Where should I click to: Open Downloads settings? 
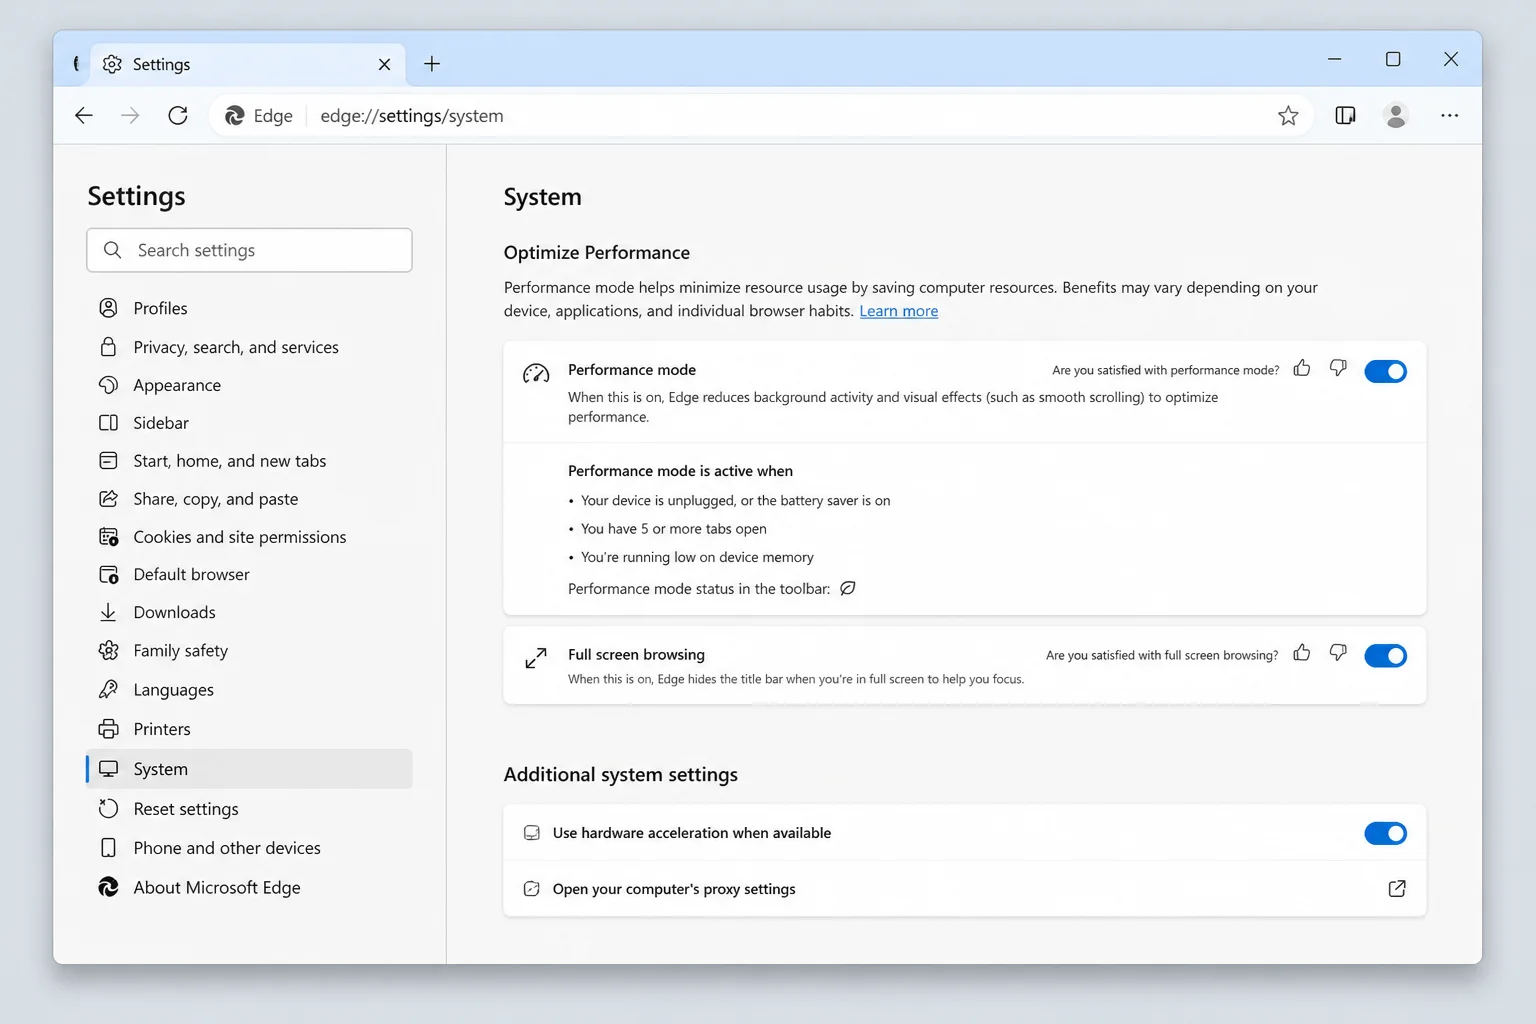click(x=249, y=612)
